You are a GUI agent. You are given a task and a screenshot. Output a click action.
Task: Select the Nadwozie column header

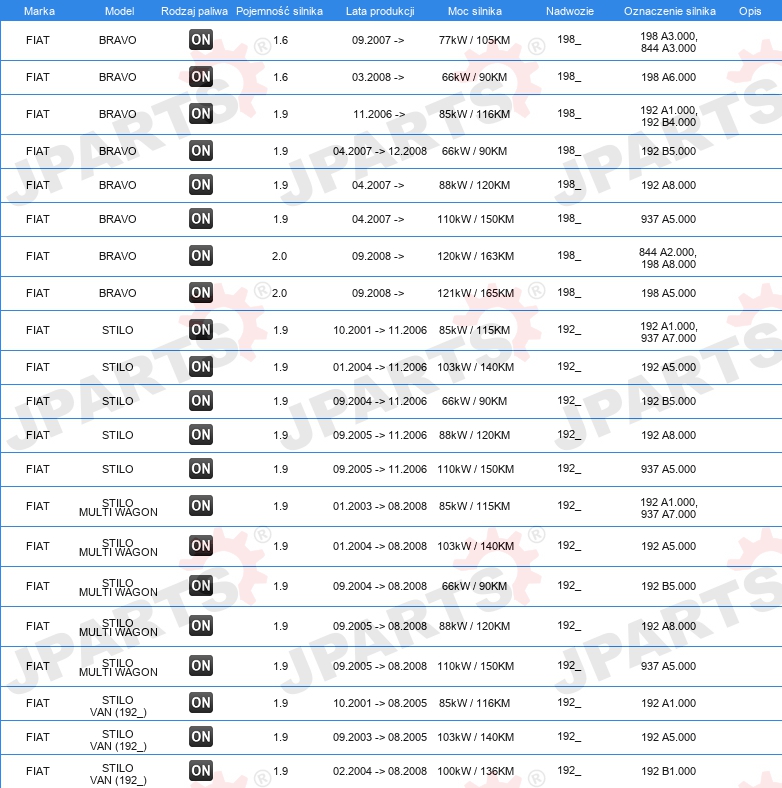569,11
